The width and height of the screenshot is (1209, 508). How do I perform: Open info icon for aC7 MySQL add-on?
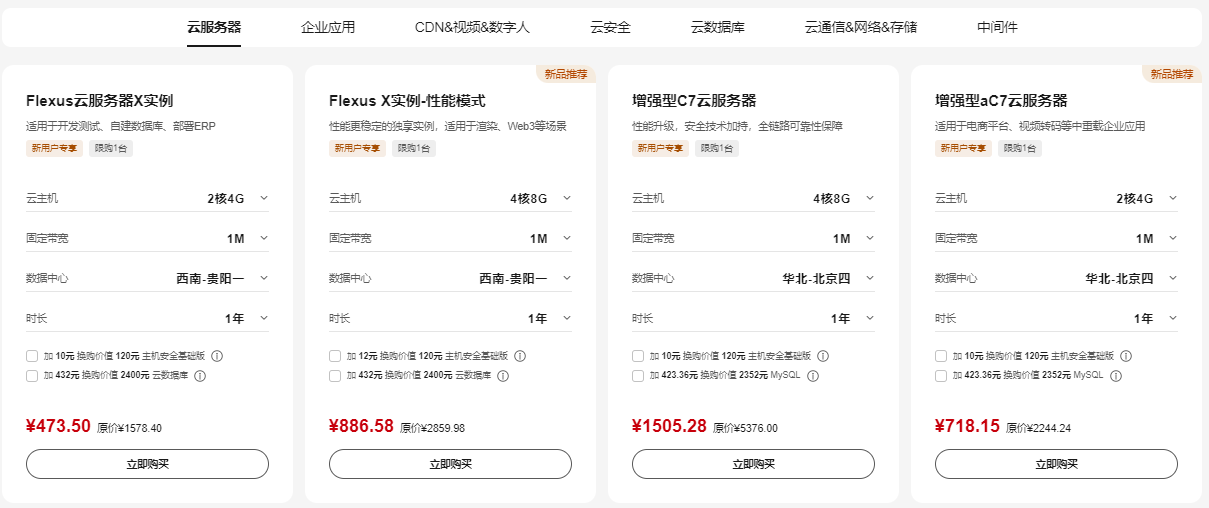1115,376
